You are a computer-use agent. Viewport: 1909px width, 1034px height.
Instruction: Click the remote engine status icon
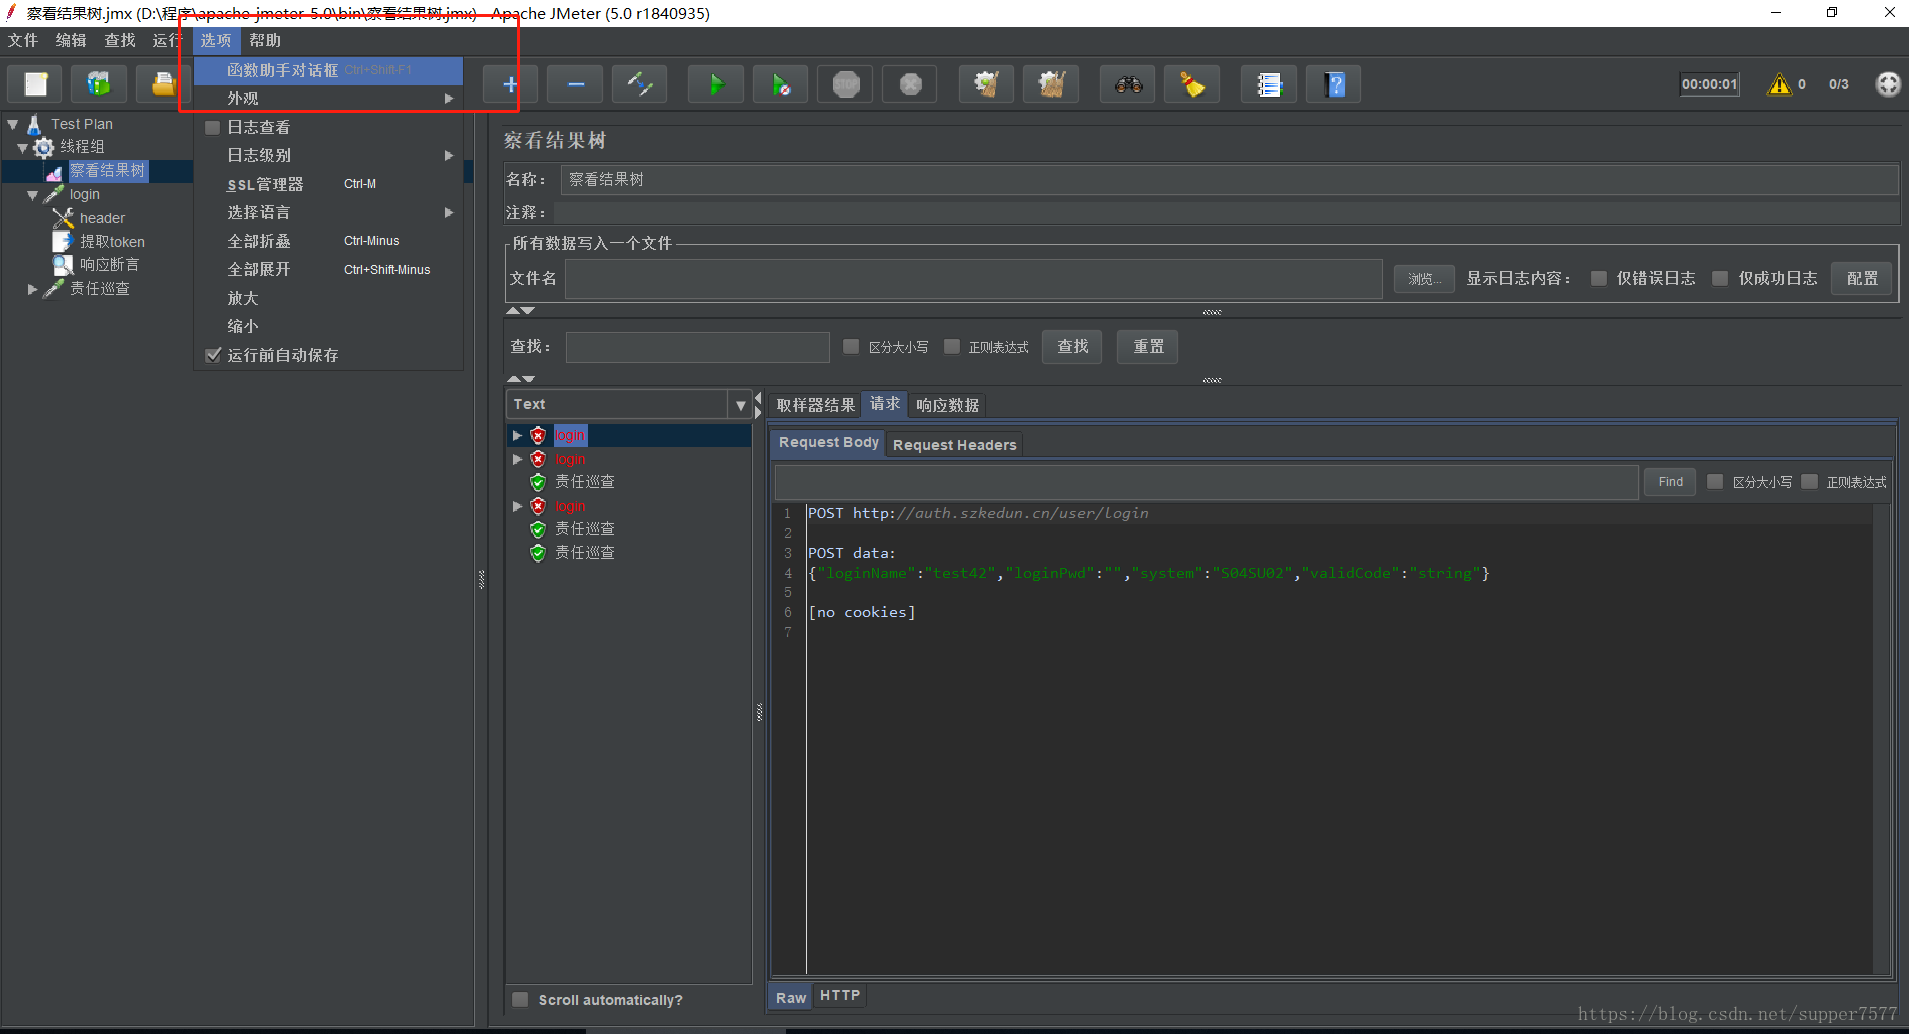coord(1888,84)
